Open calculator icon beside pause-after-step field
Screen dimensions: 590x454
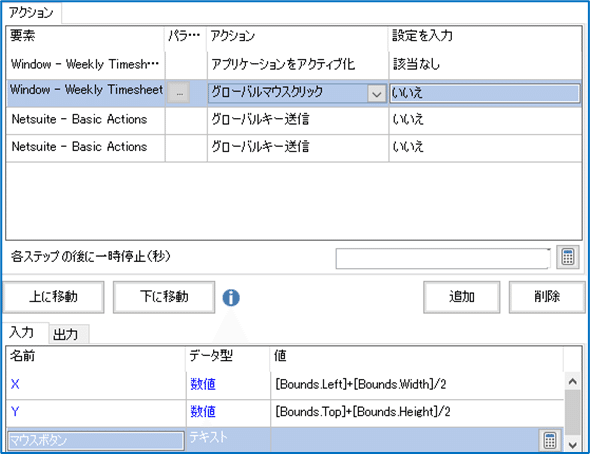pos(568,258)
